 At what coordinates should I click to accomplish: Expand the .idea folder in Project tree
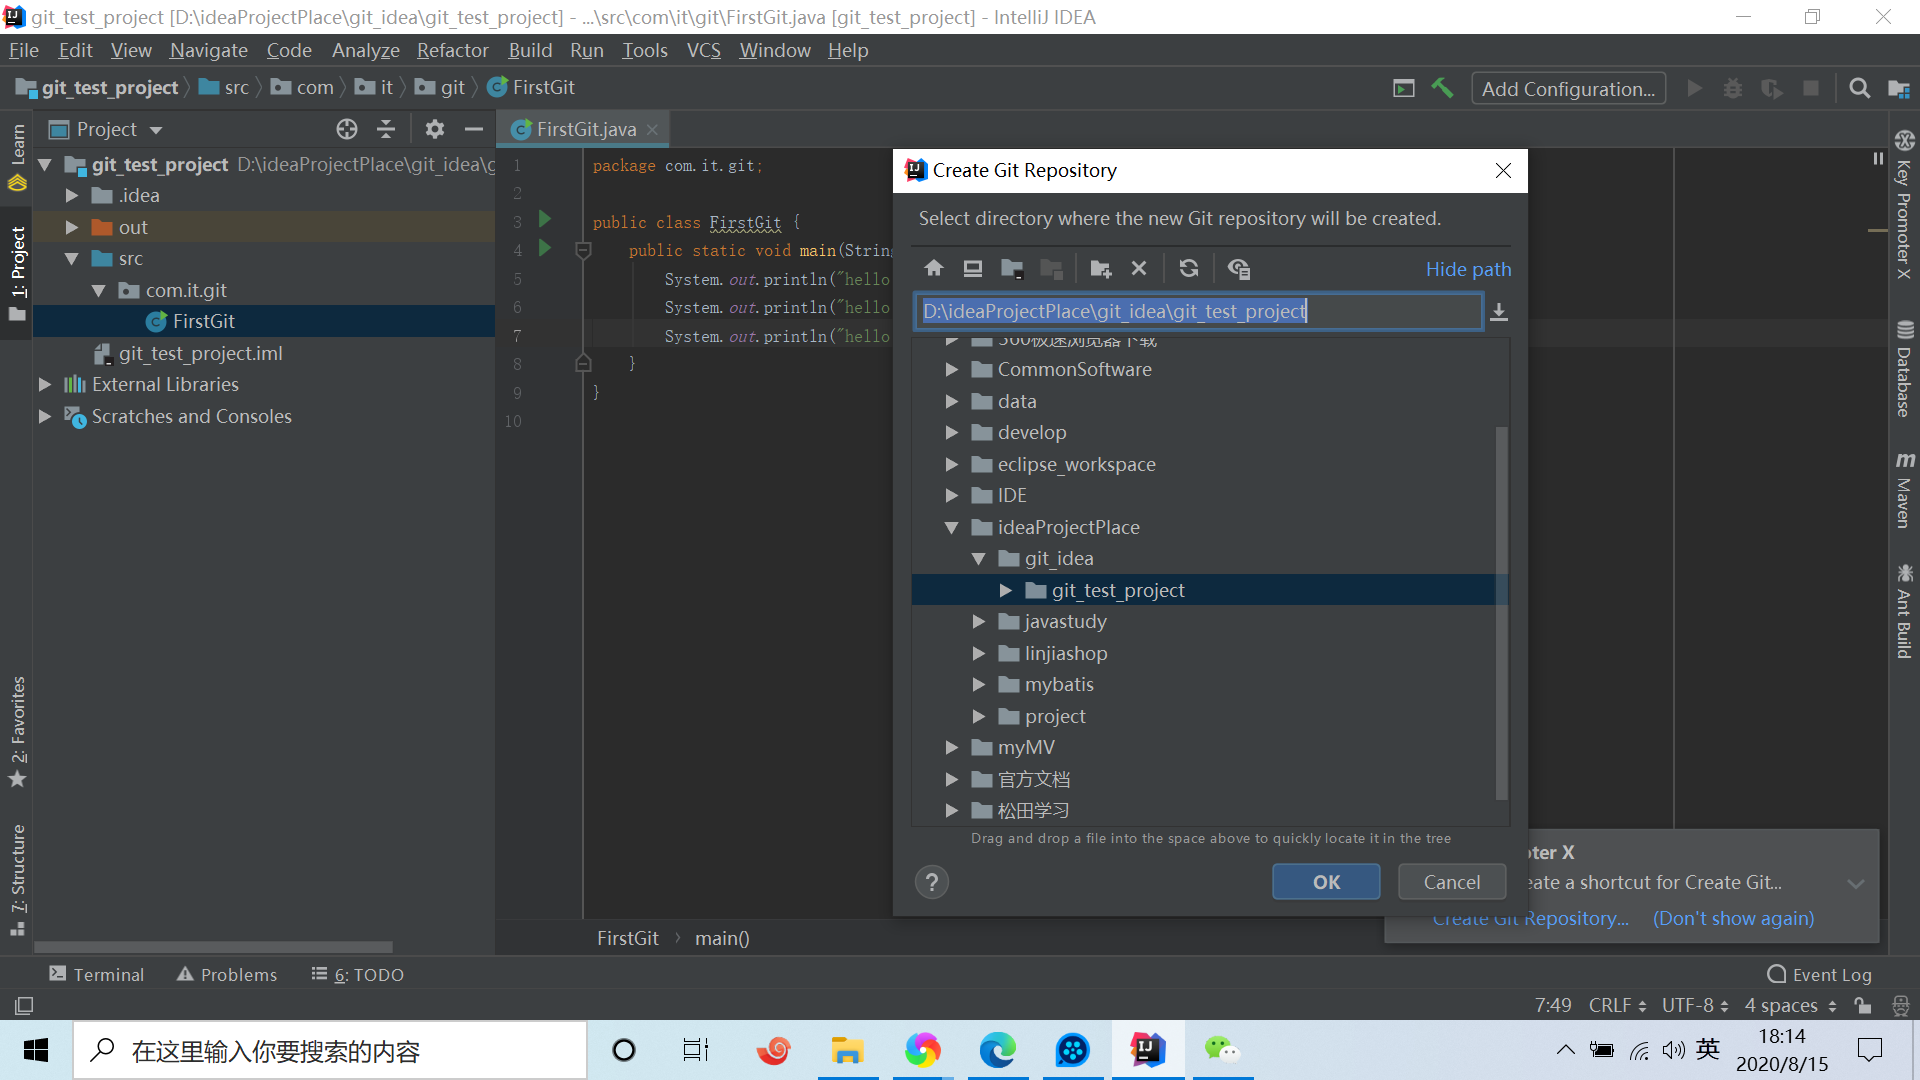click(x=71, y=196)
